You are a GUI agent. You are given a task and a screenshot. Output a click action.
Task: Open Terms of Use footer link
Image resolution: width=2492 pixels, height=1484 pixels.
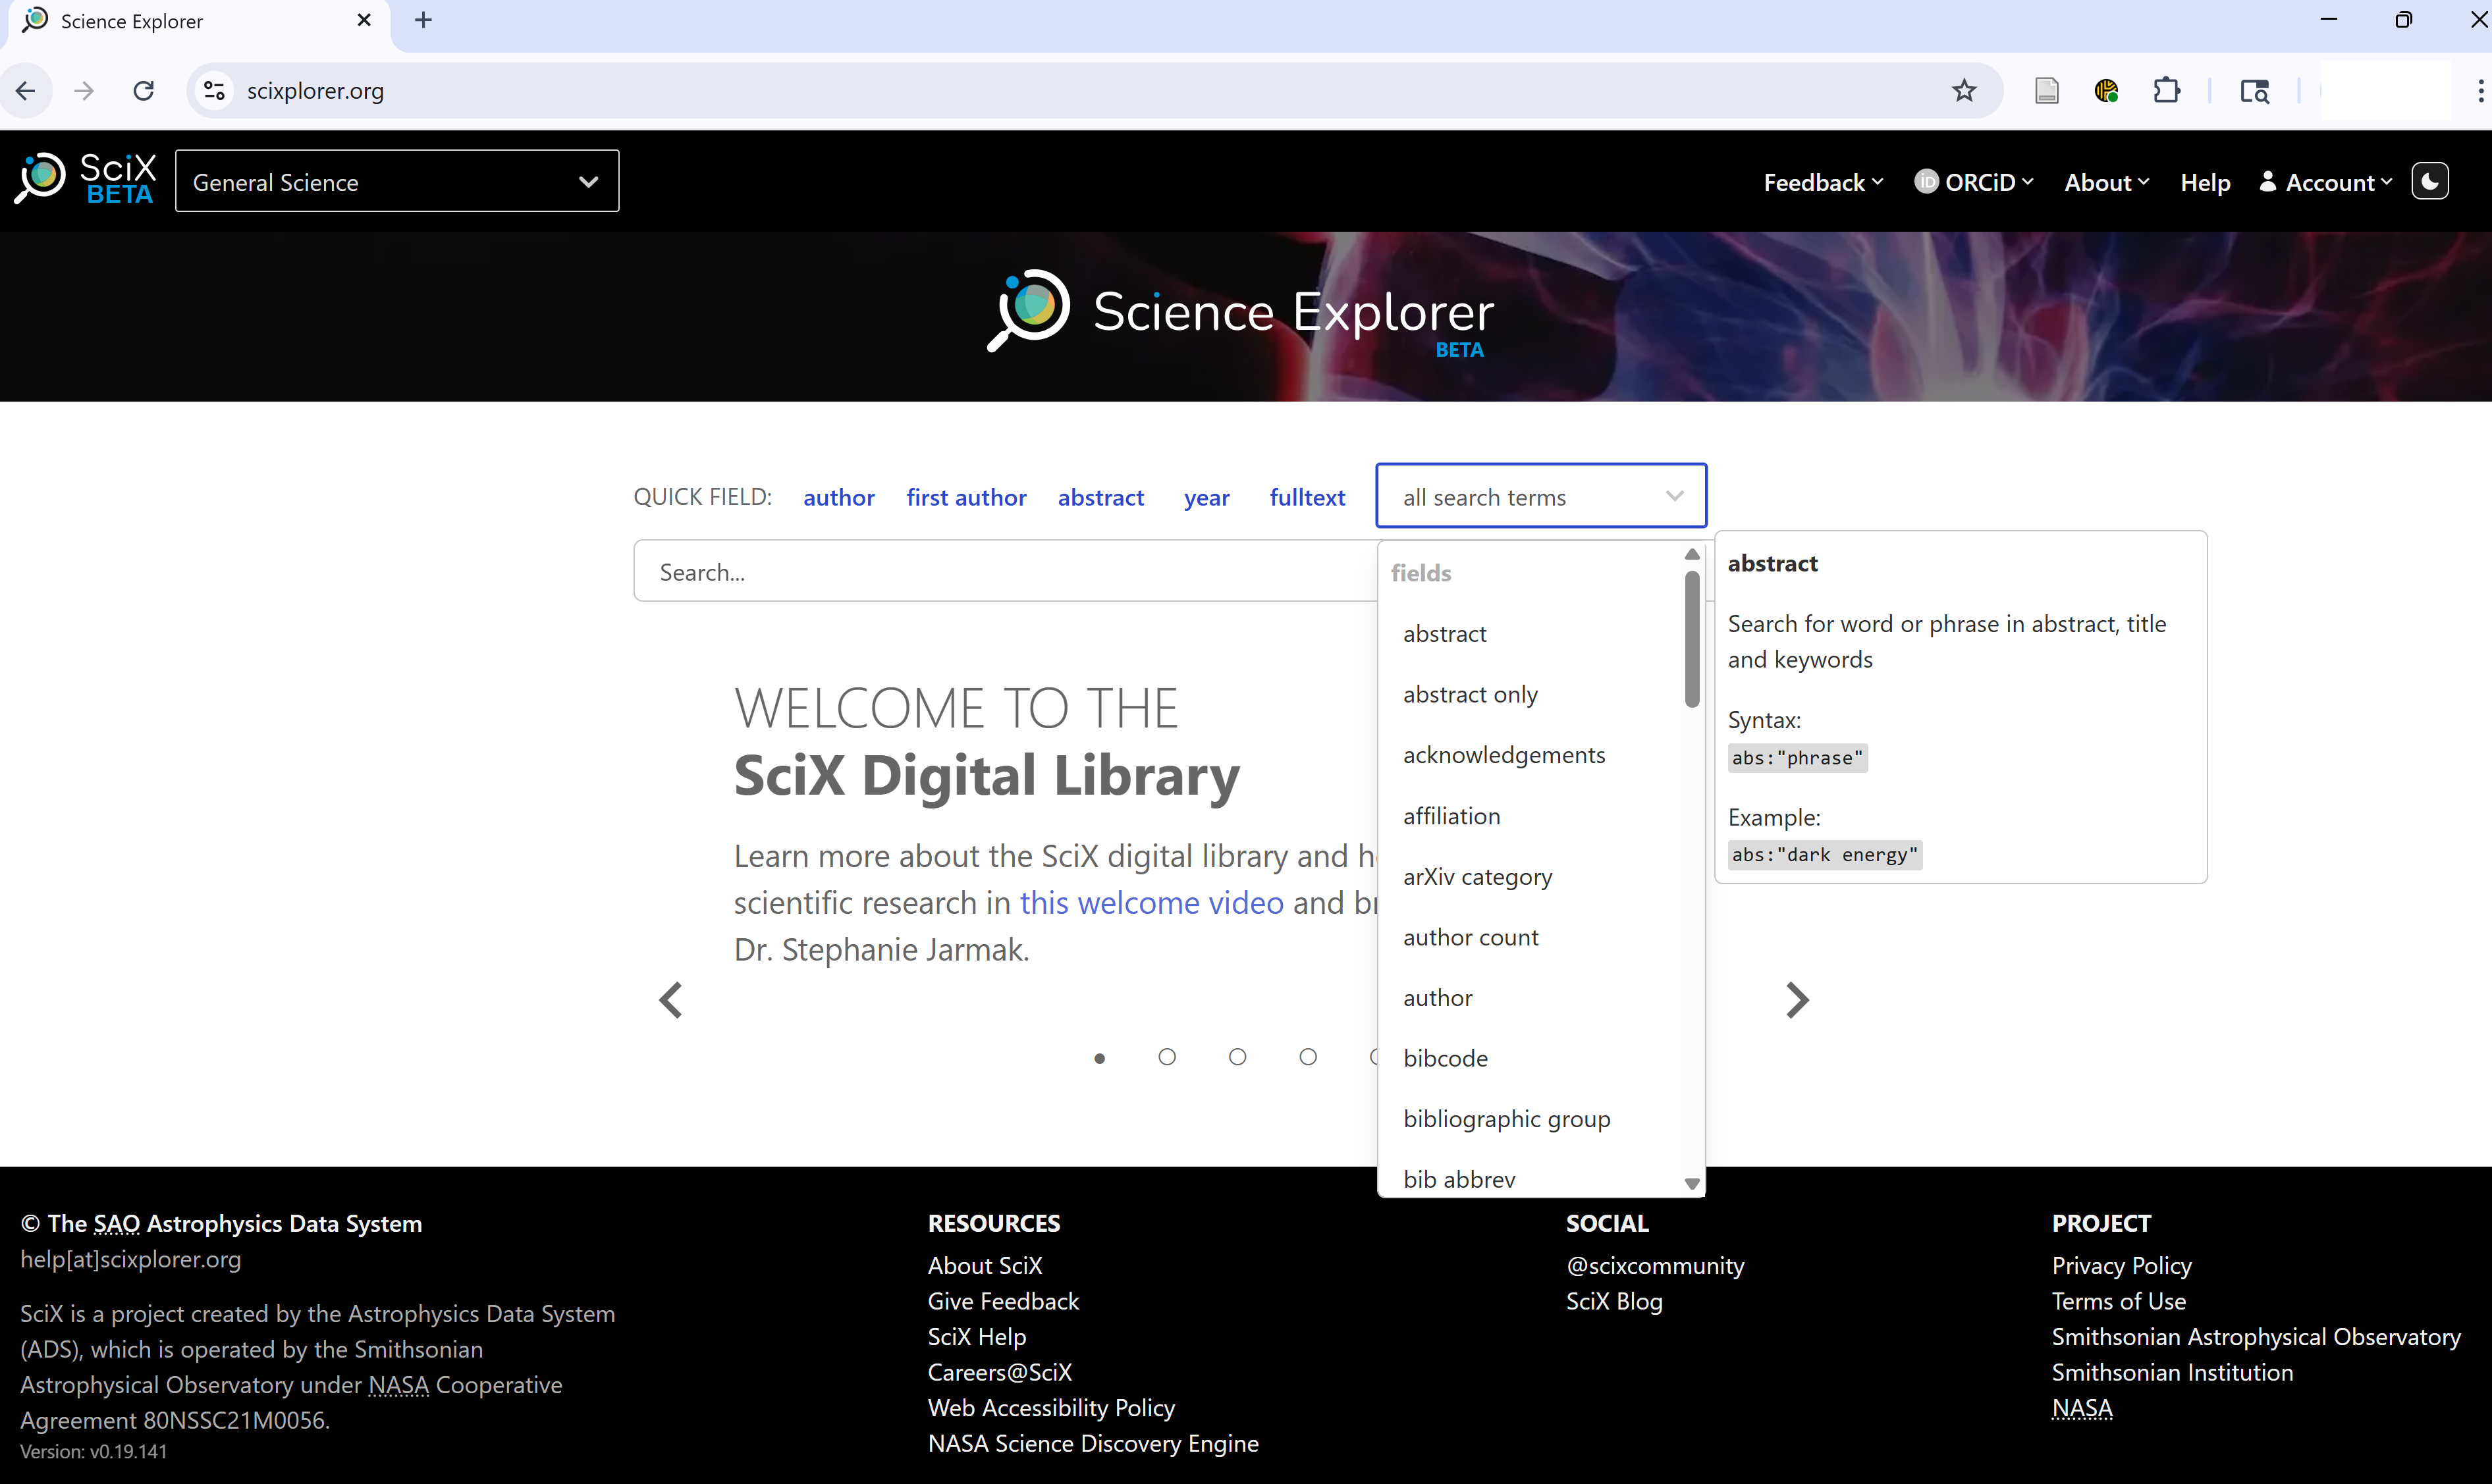point(2118,1301)
